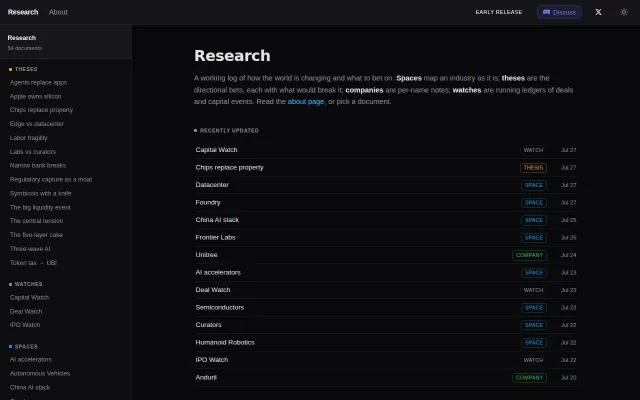This screenshot has height=400, width=640.
Task: Click the SPACE tag on Datacenter row
Action: [533, 185]
